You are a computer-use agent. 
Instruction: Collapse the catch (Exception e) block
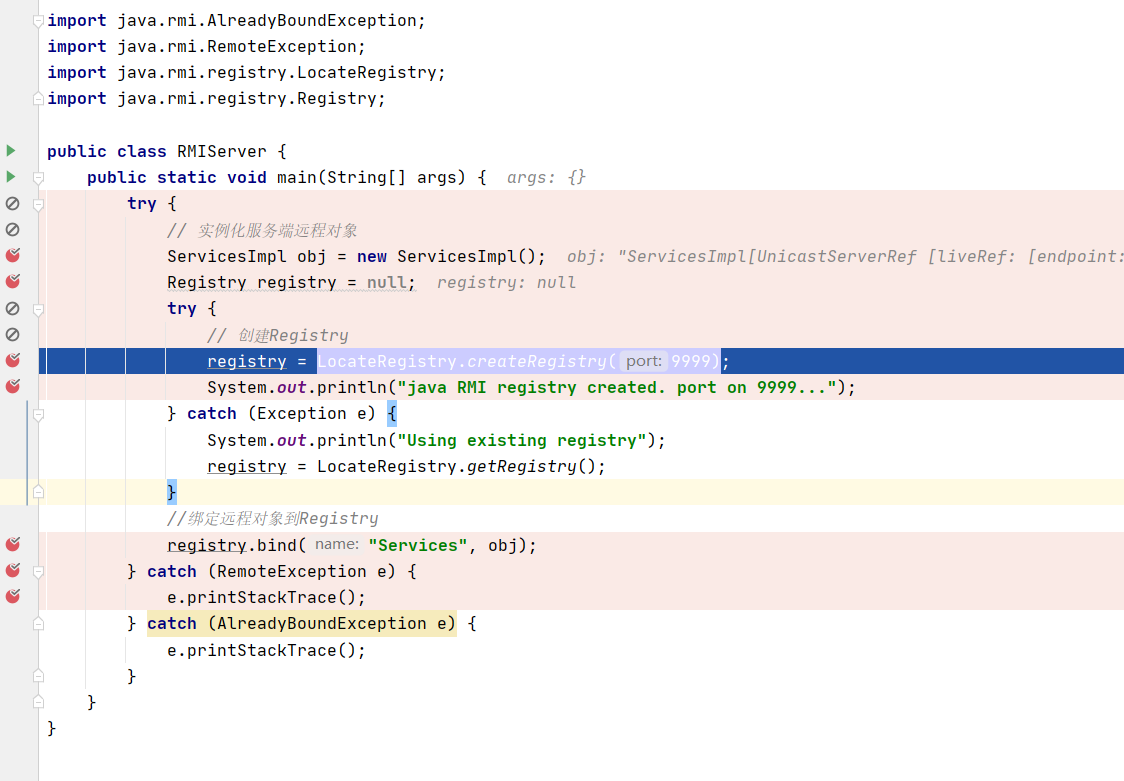coord(38,414)
